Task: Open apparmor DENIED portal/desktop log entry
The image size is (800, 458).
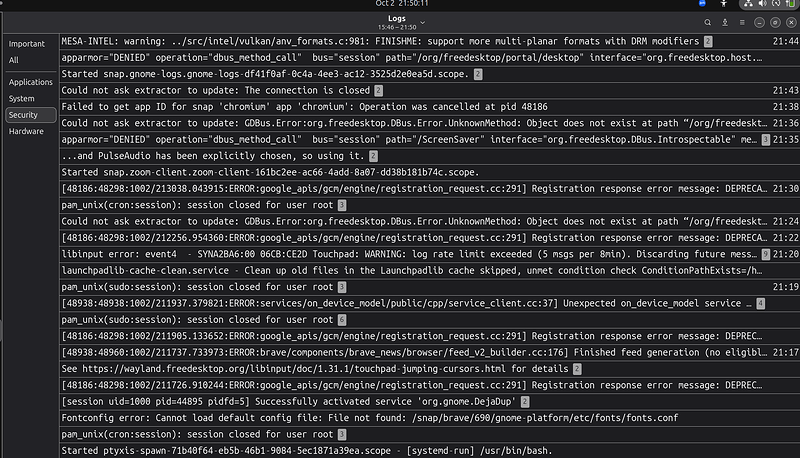Action: (430, 58)
